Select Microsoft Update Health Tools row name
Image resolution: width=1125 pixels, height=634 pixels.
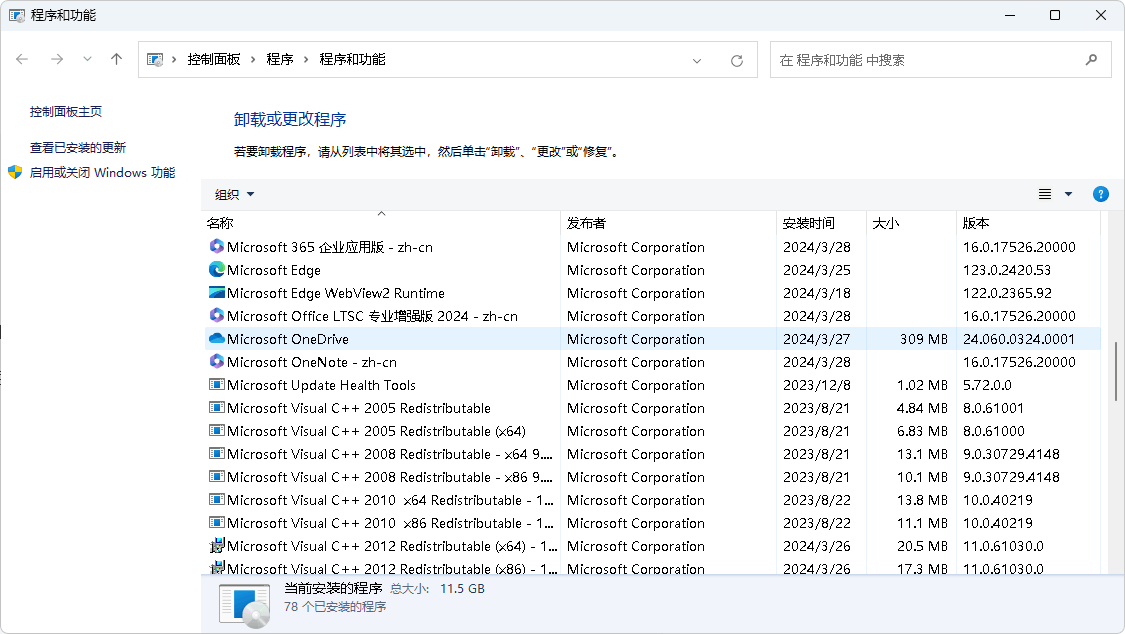[x=321, y=385]
